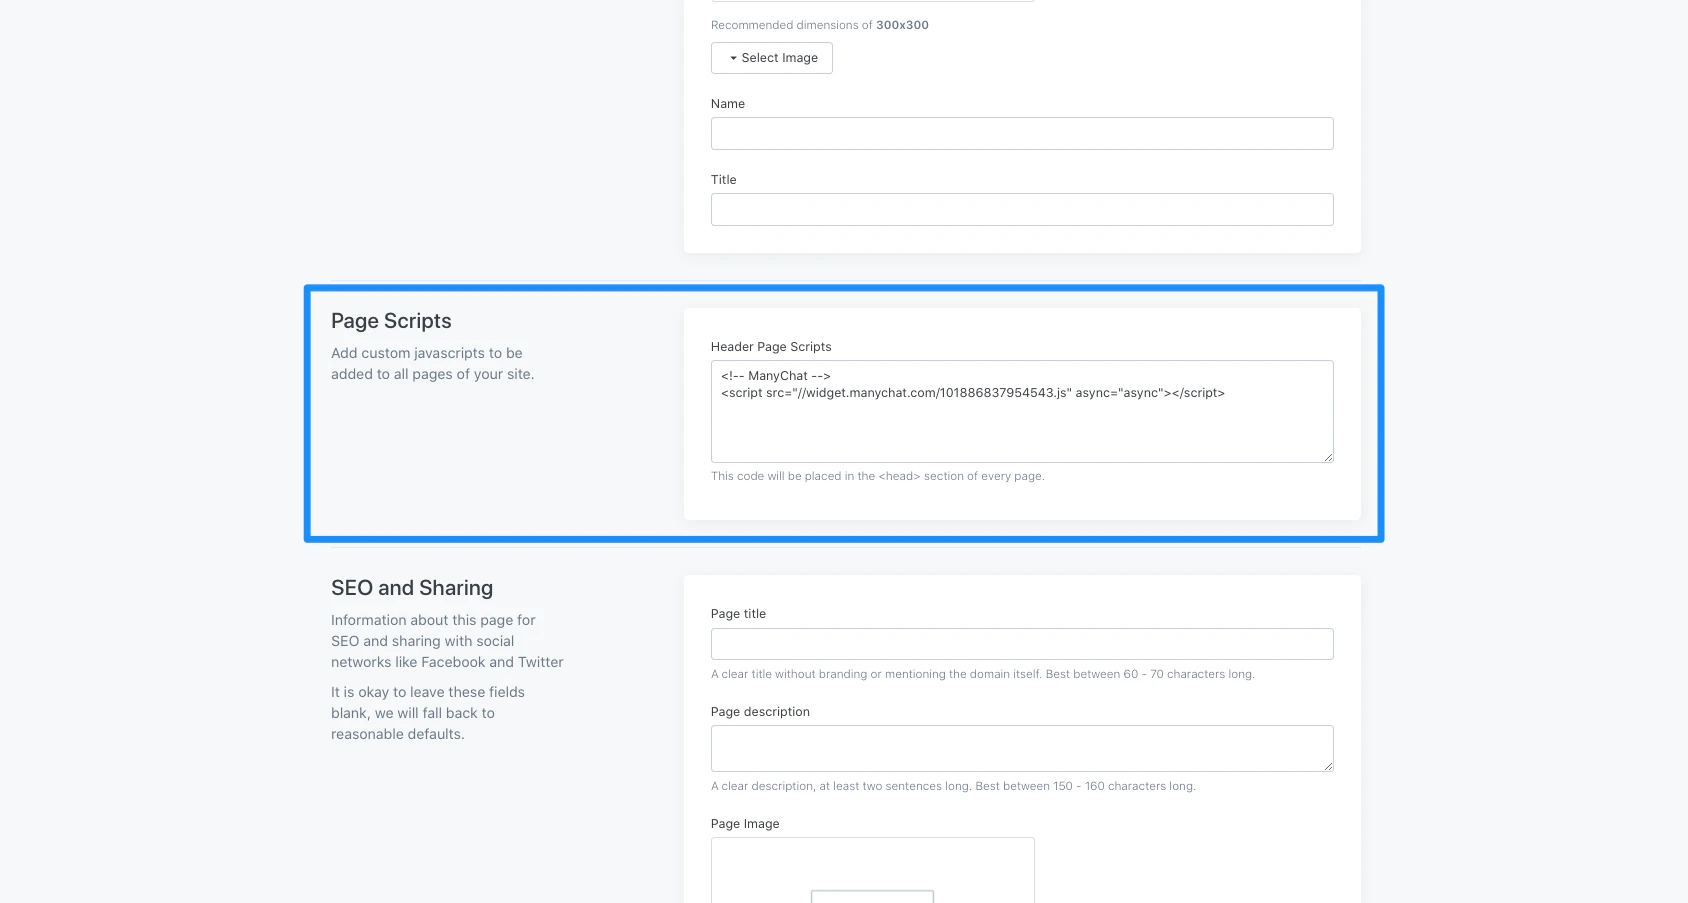Click the Page title field label
Viewport: 1688px width, 903px height.
[738, 614]
